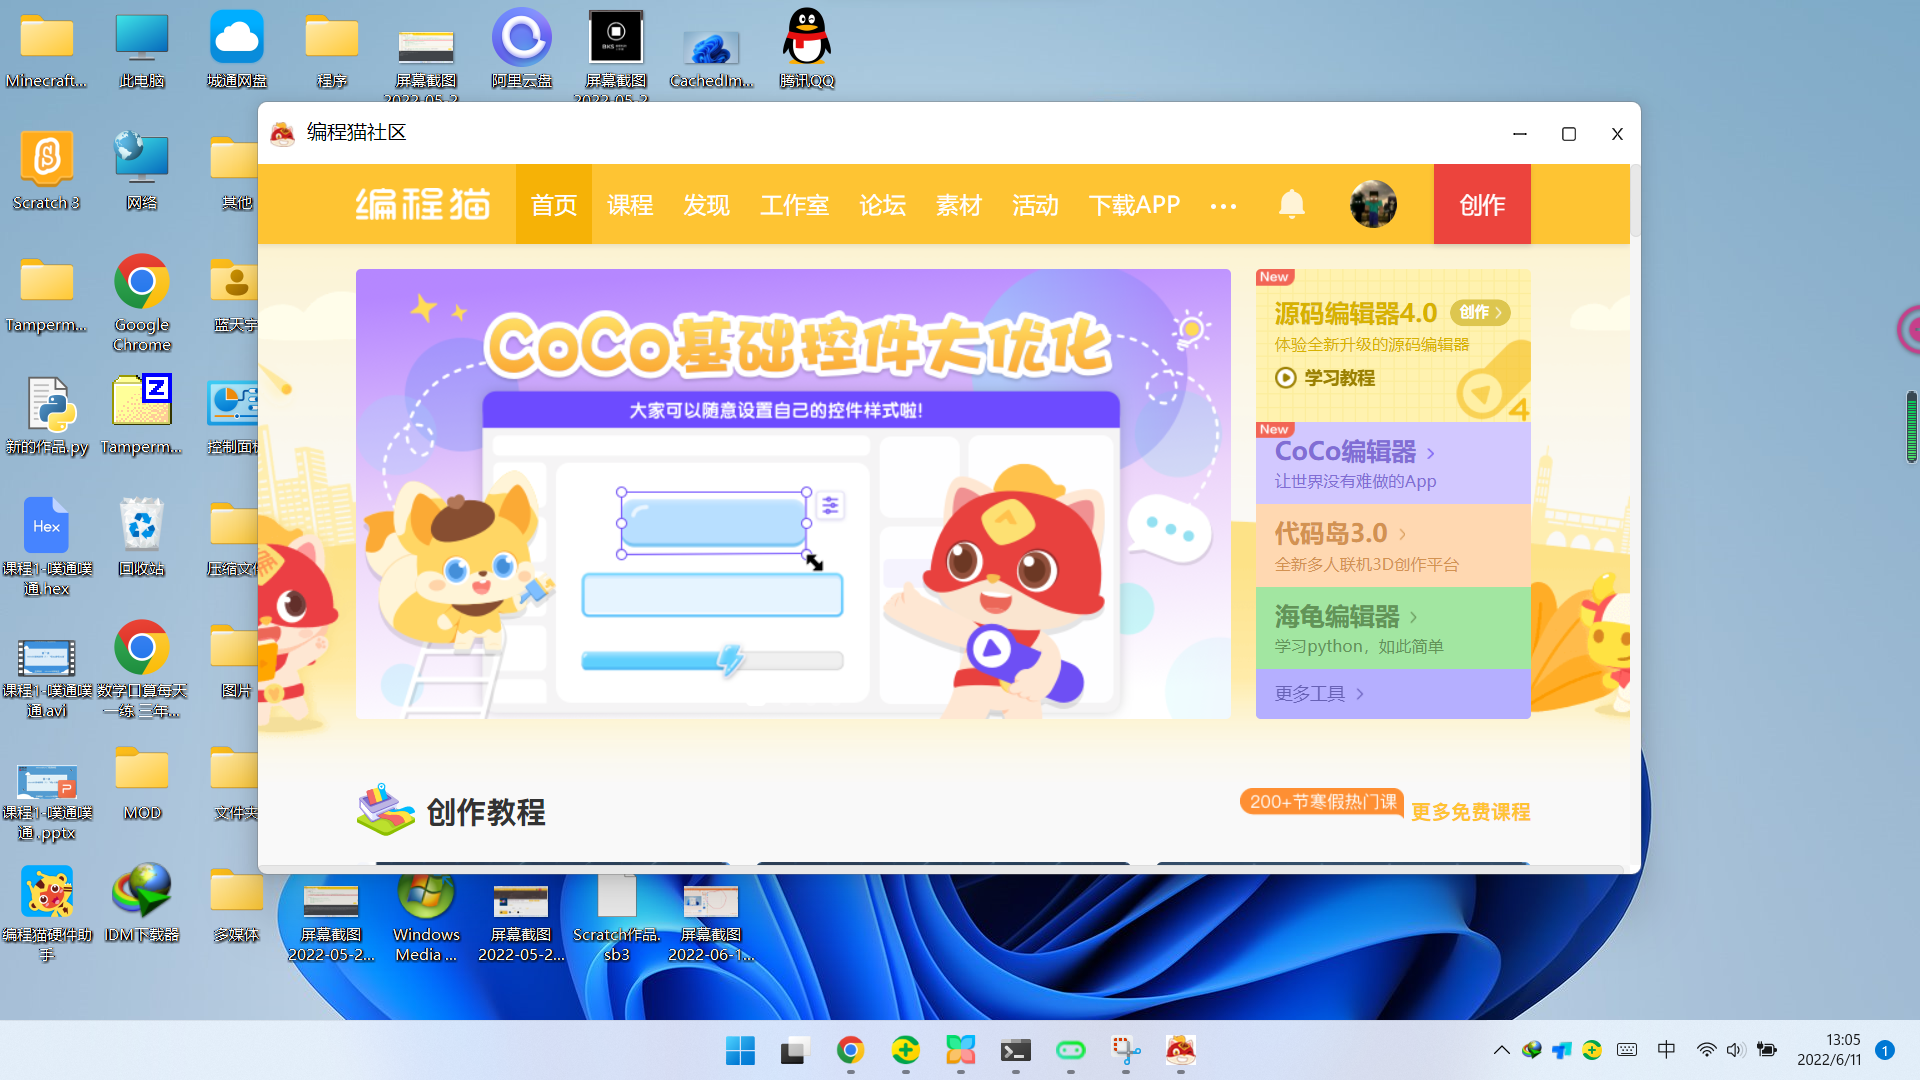The height and width of the screenshot is (1080, 1920).
Task: Launch IDM下载器 from the desktop
Action: tap(142, 904)
